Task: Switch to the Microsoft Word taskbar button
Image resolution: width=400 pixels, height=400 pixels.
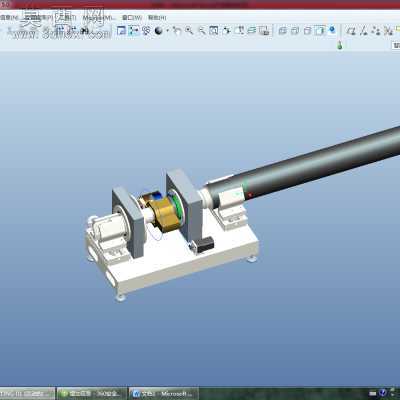Action: click(x=164, y=394)
